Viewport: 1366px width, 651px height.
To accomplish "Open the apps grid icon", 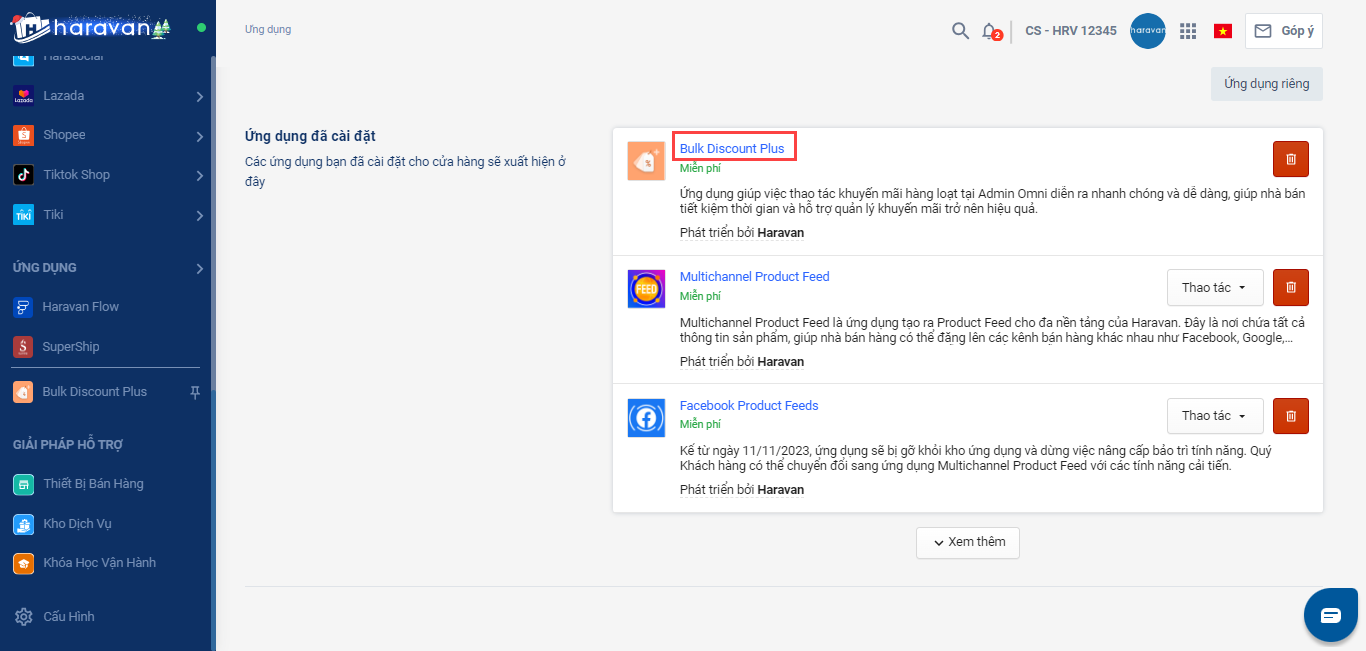I will click(1188, 31).
